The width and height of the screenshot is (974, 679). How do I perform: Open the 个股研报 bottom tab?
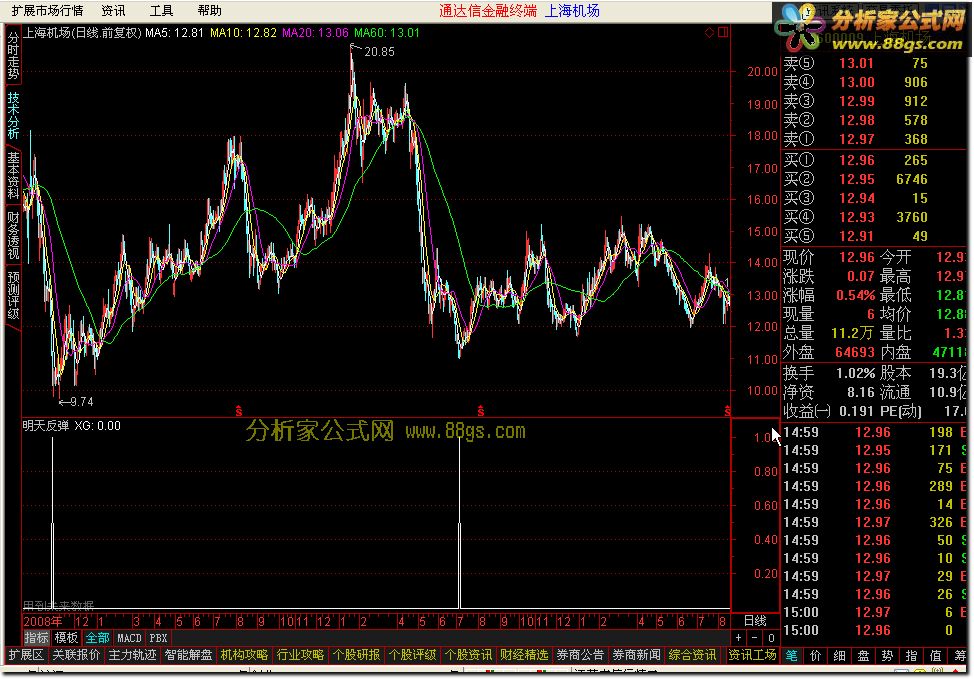(x=357, y=655)
